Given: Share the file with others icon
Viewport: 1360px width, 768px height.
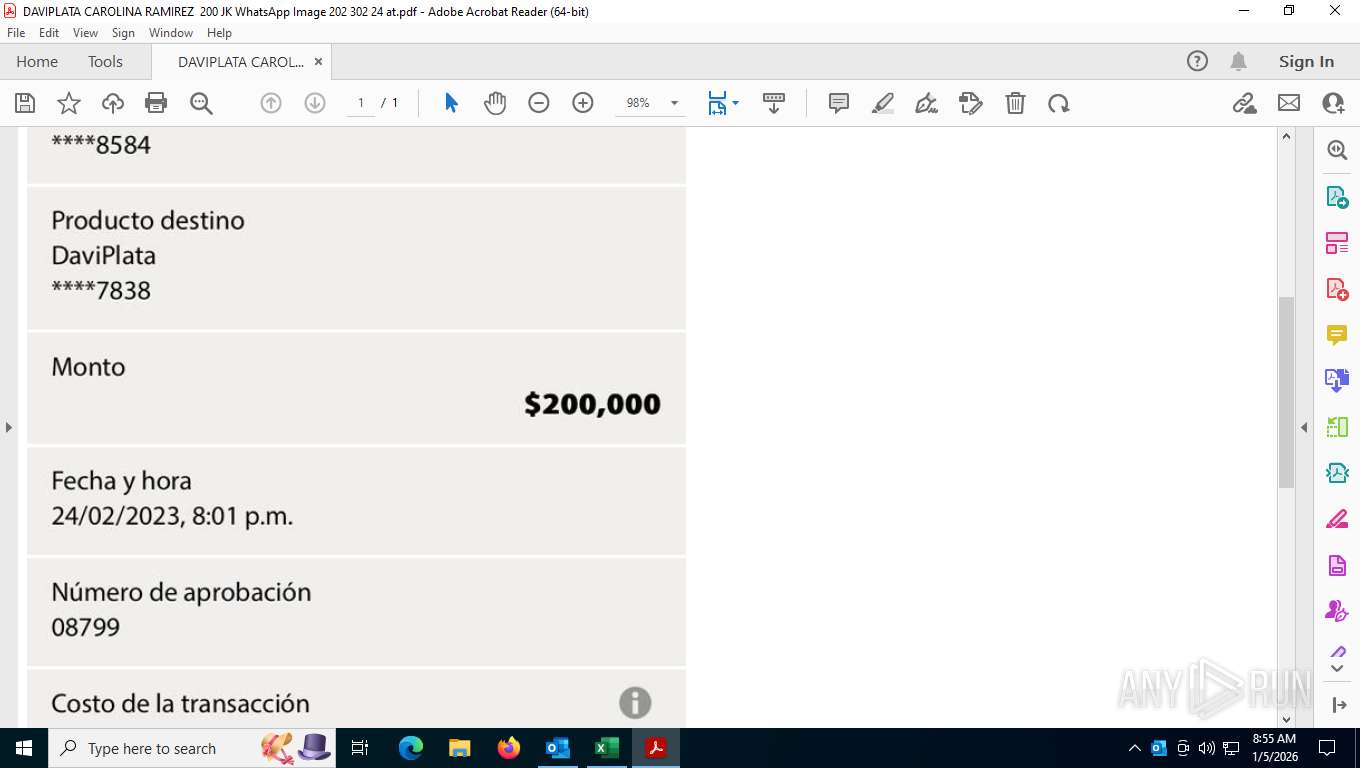Looking at the screenshot, I should pos(1333,103).
